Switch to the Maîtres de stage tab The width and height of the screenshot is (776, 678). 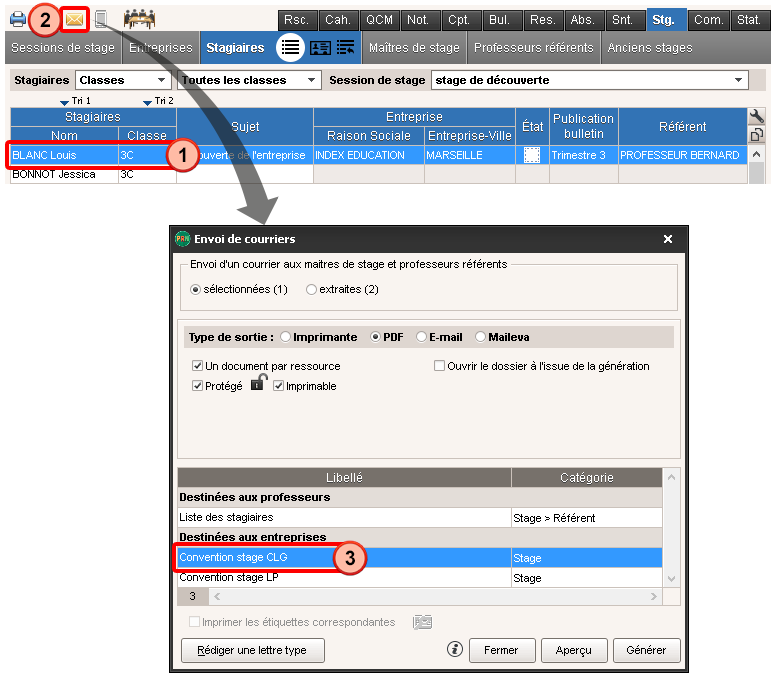414,47
